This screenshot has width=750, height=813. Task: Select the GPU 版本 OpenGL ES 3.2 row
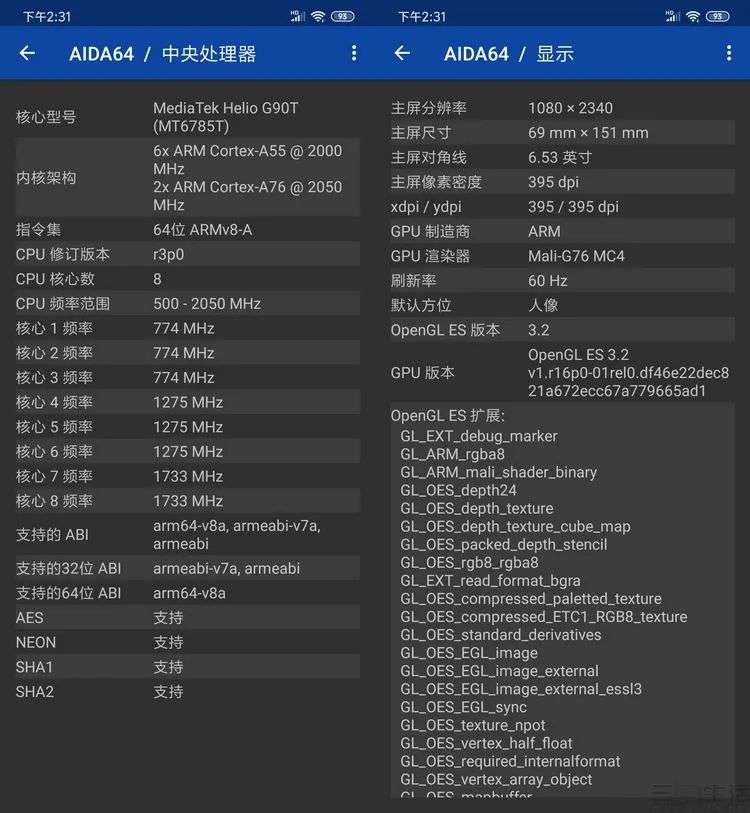[x=563, y=373]
